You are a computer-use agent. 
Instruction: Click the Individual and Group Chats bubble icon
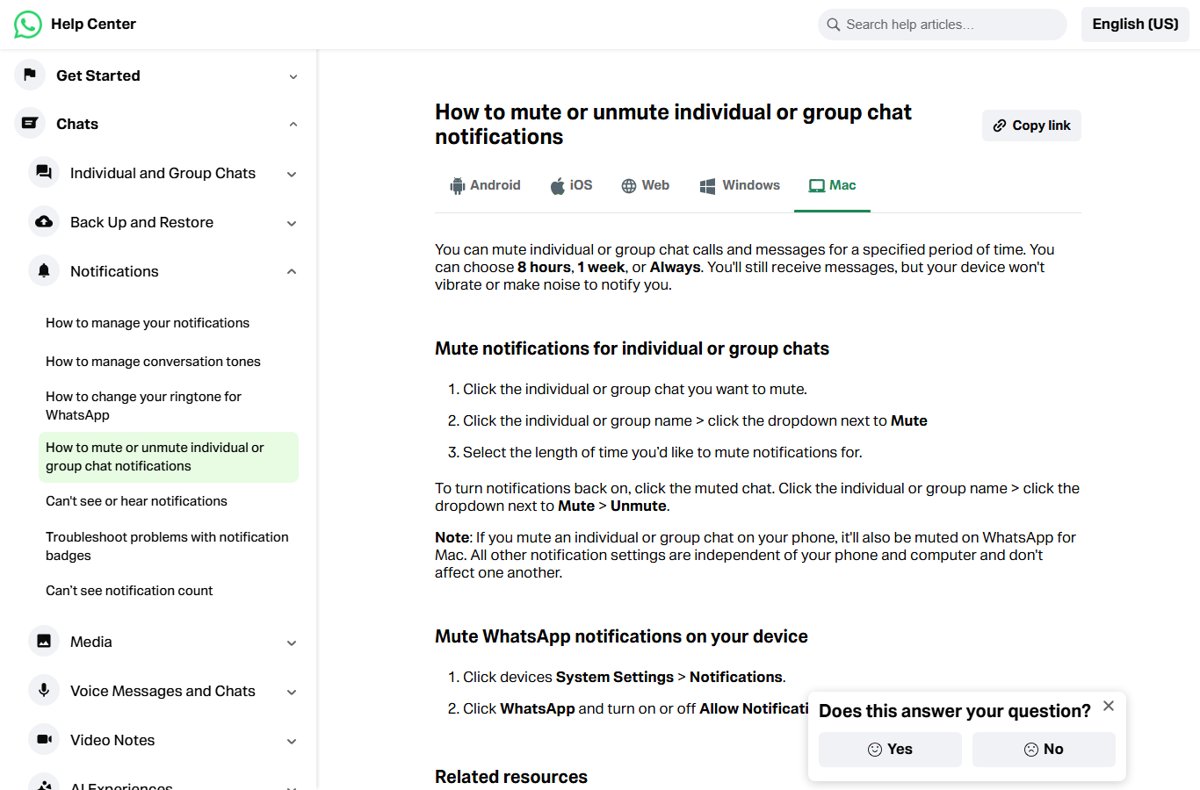44,172
